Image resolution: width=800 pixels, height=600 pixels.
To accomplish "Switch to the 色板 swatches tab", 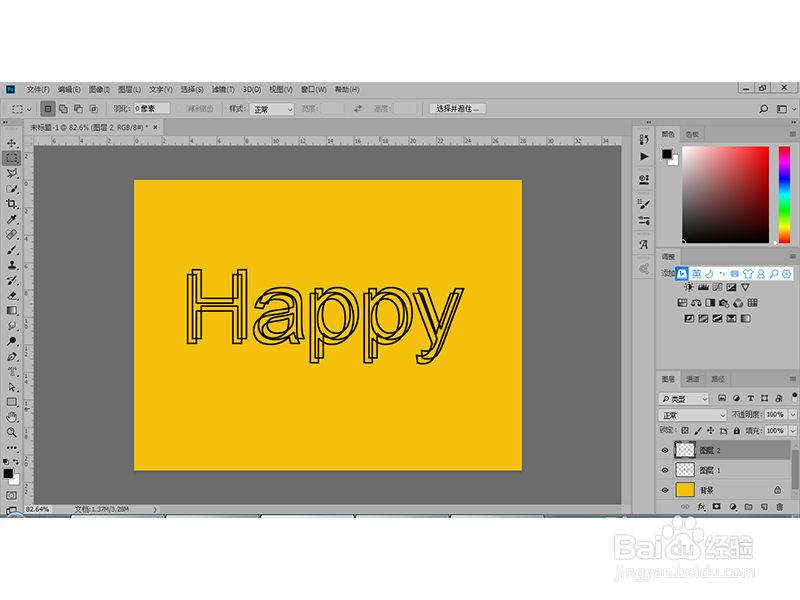I will point(692,134).
